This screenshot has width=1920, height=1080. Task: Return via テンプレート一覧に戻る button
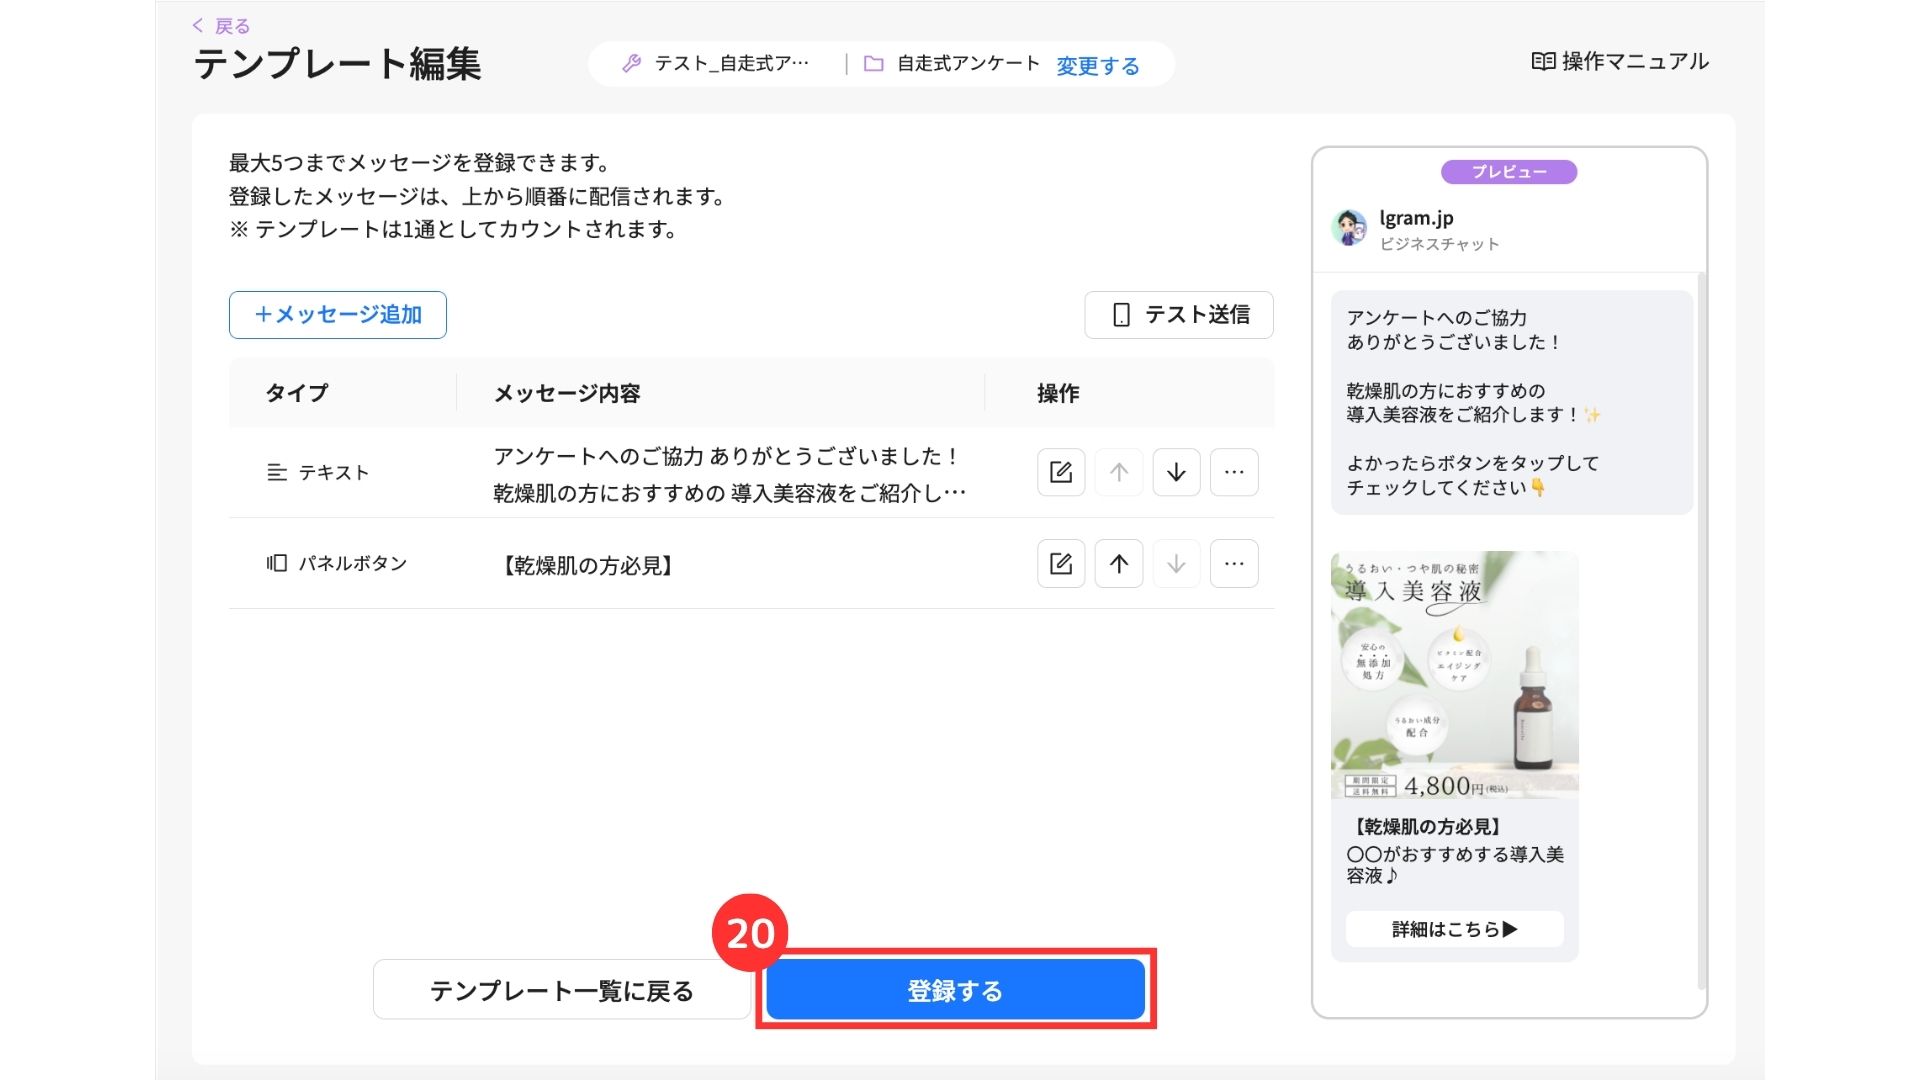562,990
